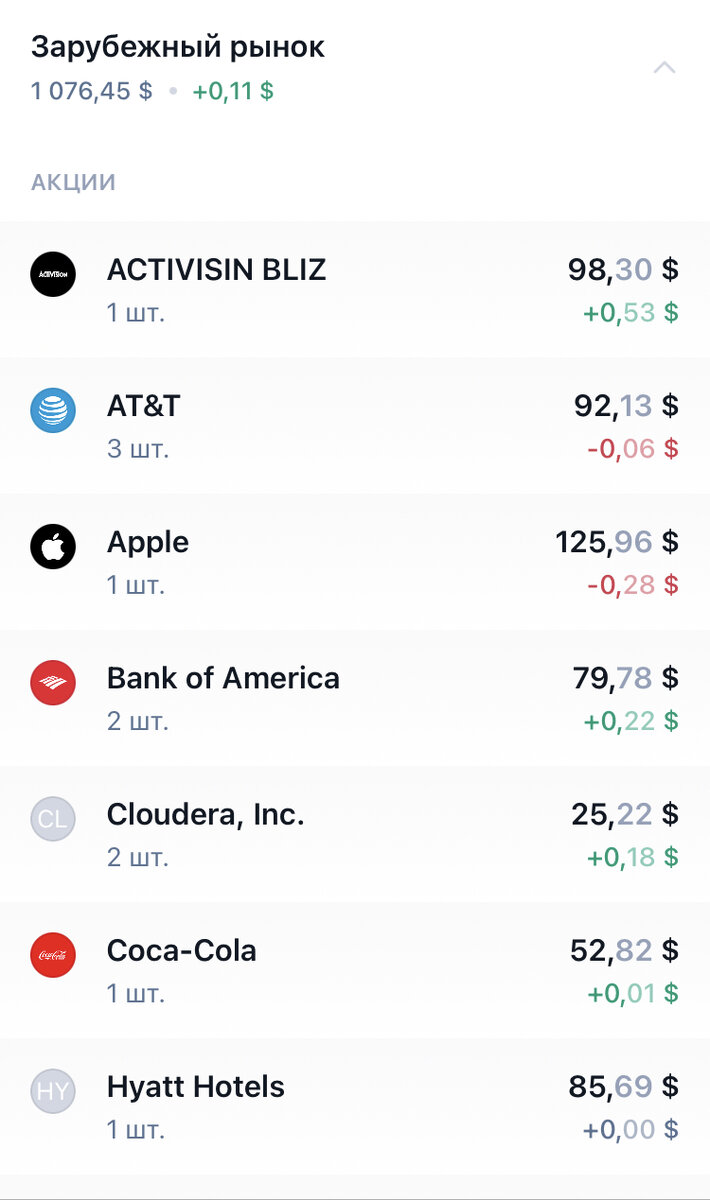Viewport: 710px width, 1200px height.
Task: Open the ACTIVISIN BLIZ stock name
Action: click(x=216, y=269)
